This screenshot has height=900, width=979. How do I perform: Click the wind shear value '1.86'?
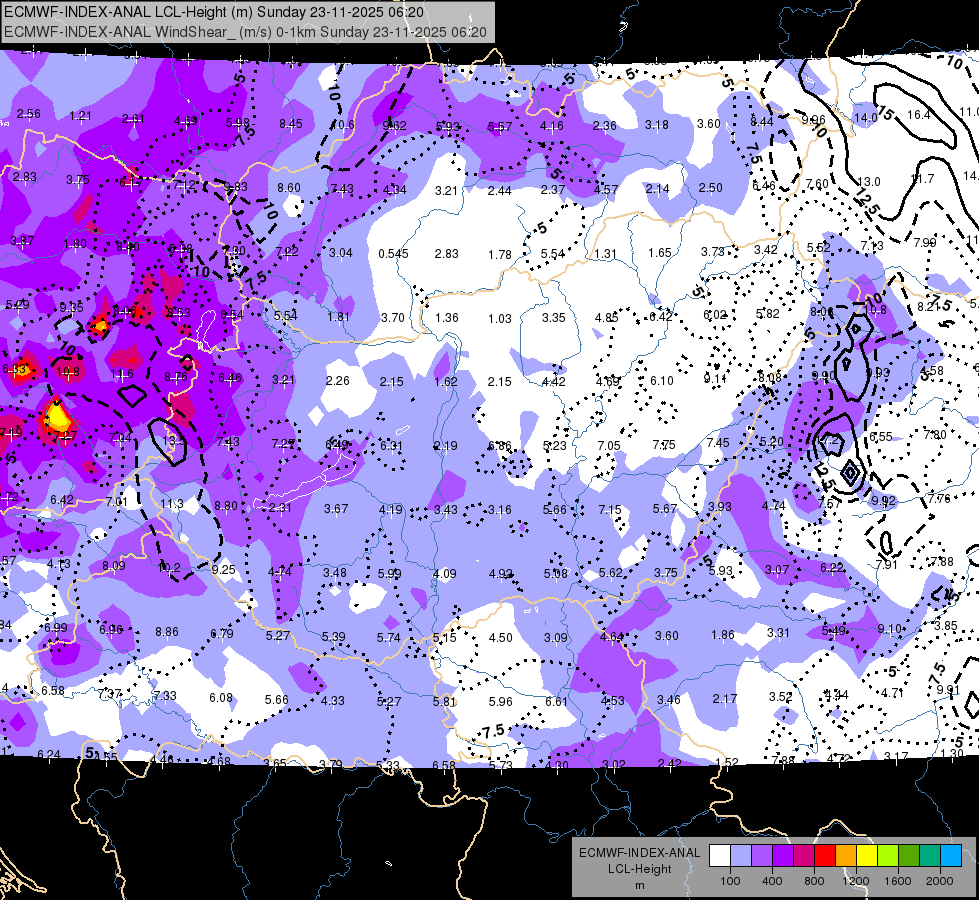[723, 635]
